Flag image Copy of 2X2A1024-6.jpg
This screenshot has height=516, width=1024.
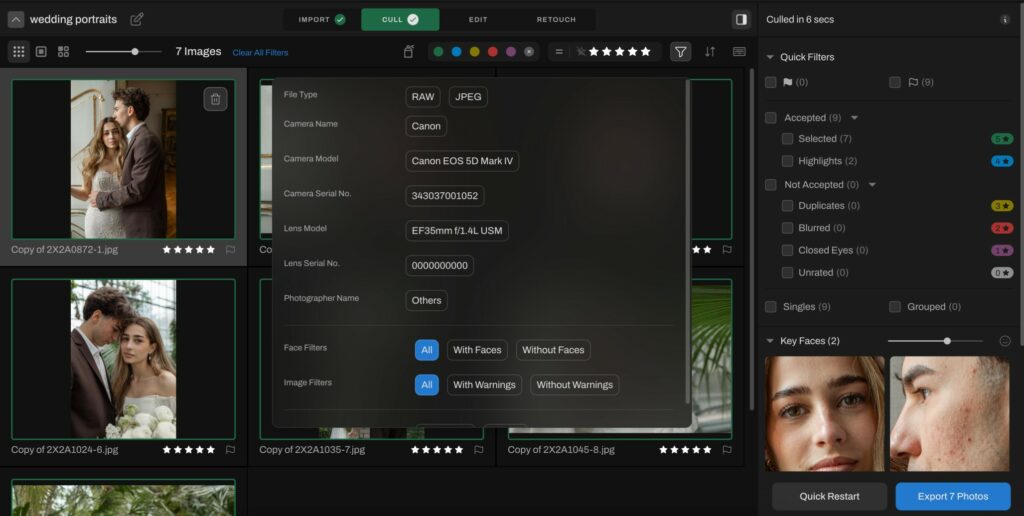tap(230, 449)
